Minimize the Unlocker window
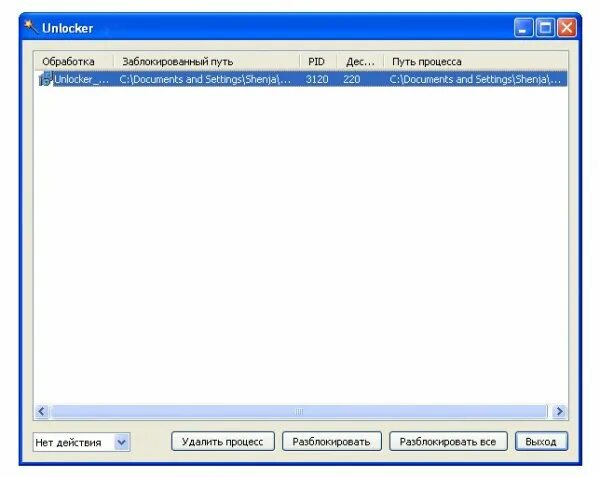 (x=523, y=28)
